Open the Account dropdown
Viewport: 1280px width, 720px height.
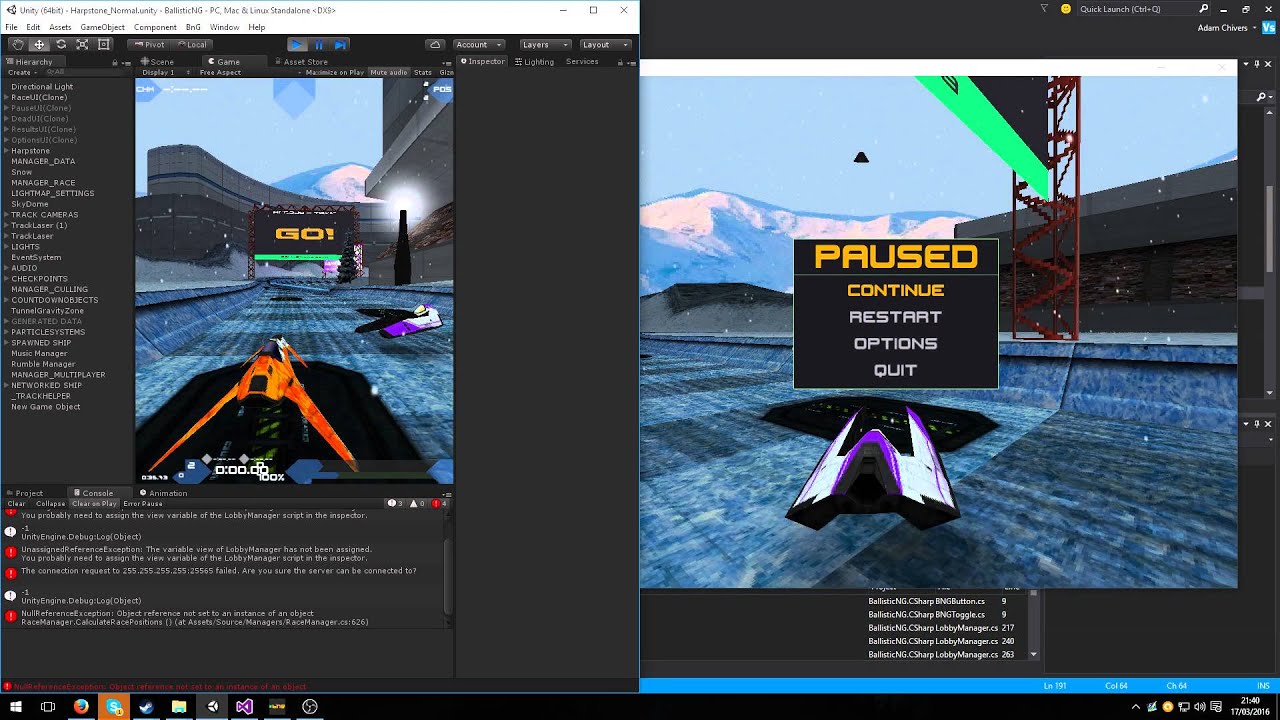pos(477,44)
